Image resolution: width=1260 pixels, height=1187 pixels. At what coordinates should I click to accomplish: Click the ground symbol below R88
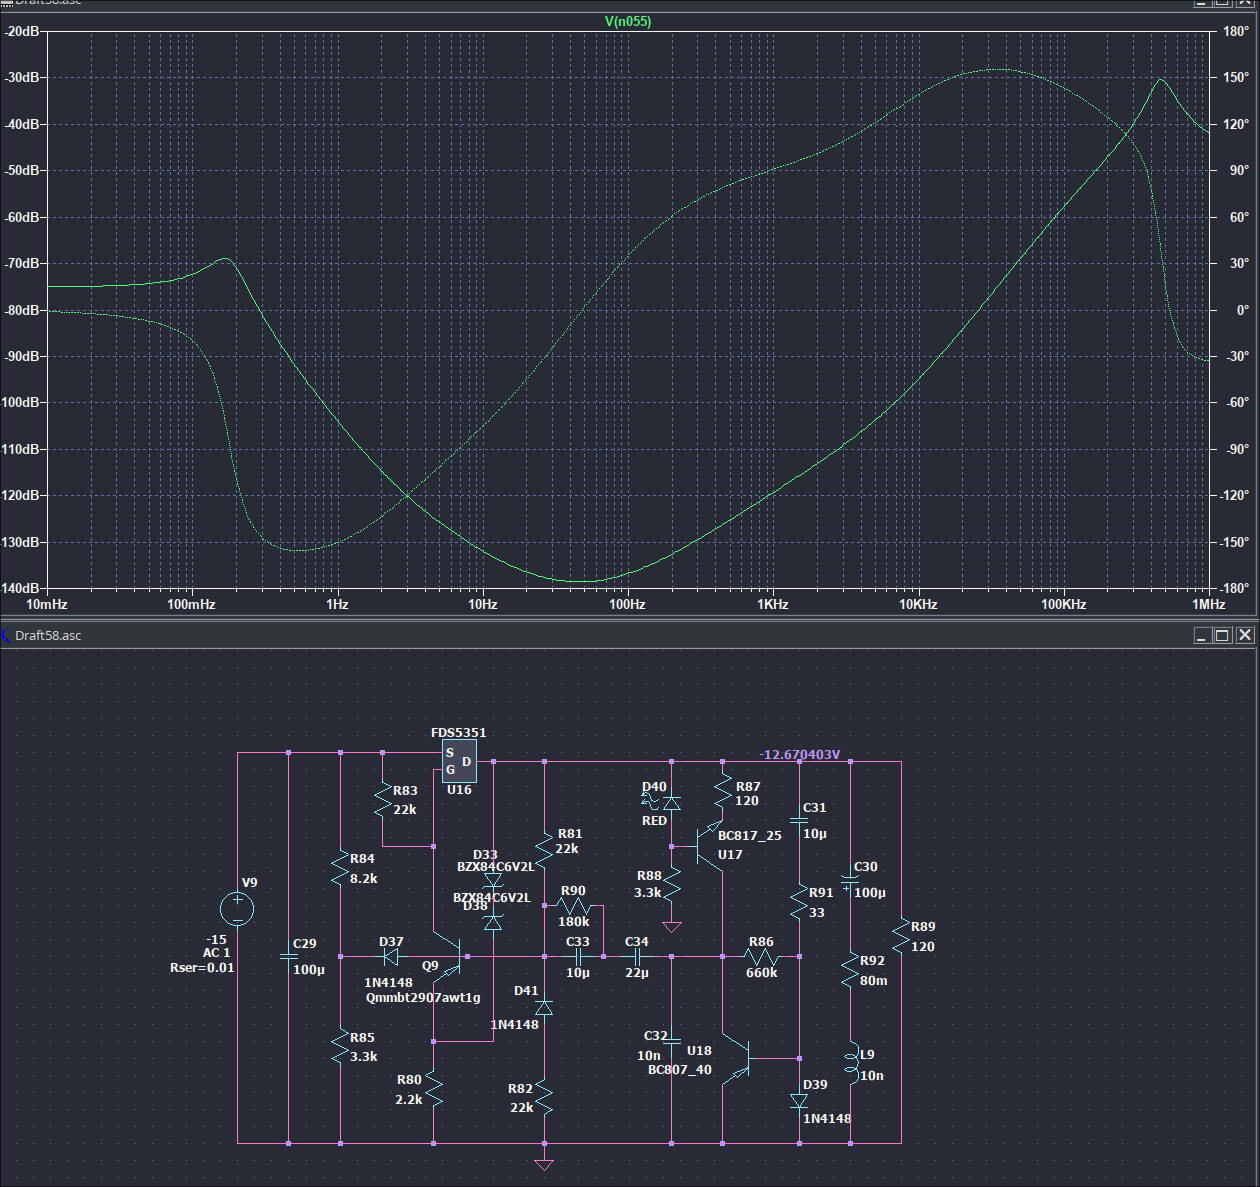pos(672,927)
